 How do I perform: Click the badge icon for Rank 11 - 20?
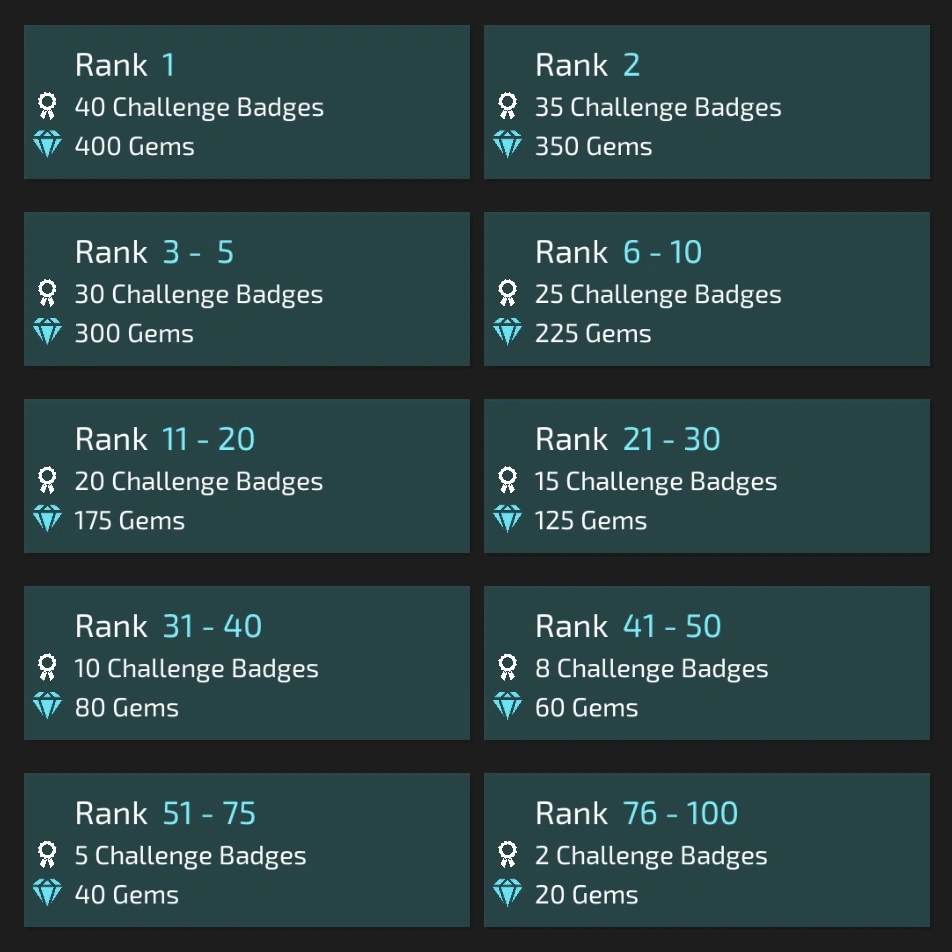coord(47,481)
